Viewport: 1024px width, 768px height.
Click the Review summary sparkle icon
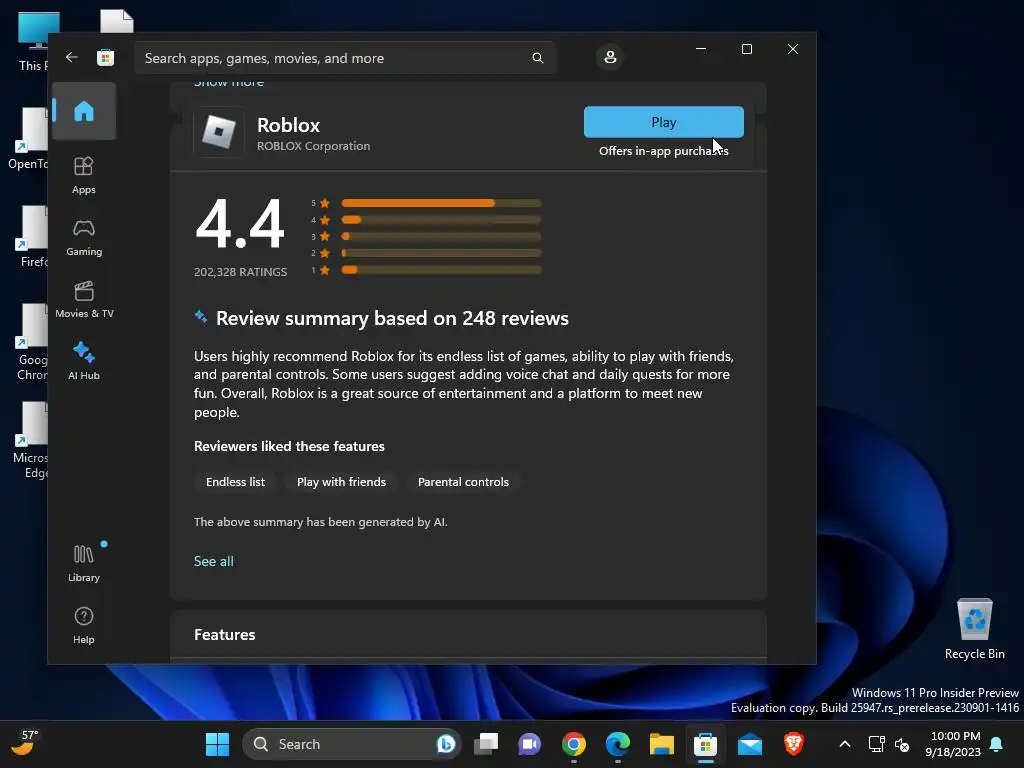pyautogui.click(x=200, y=317)
